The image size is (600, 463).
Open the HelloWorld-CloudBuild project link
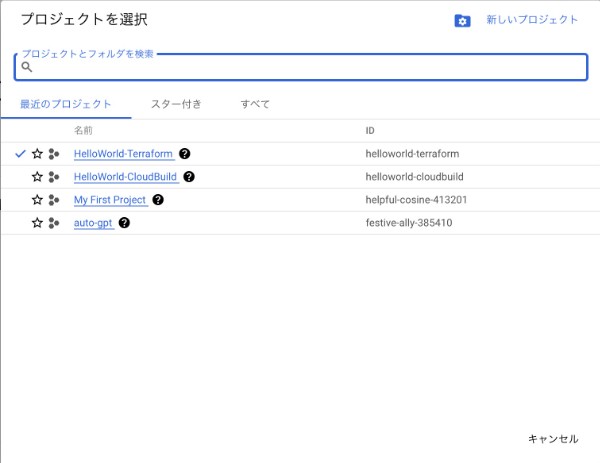click(125, 177)
